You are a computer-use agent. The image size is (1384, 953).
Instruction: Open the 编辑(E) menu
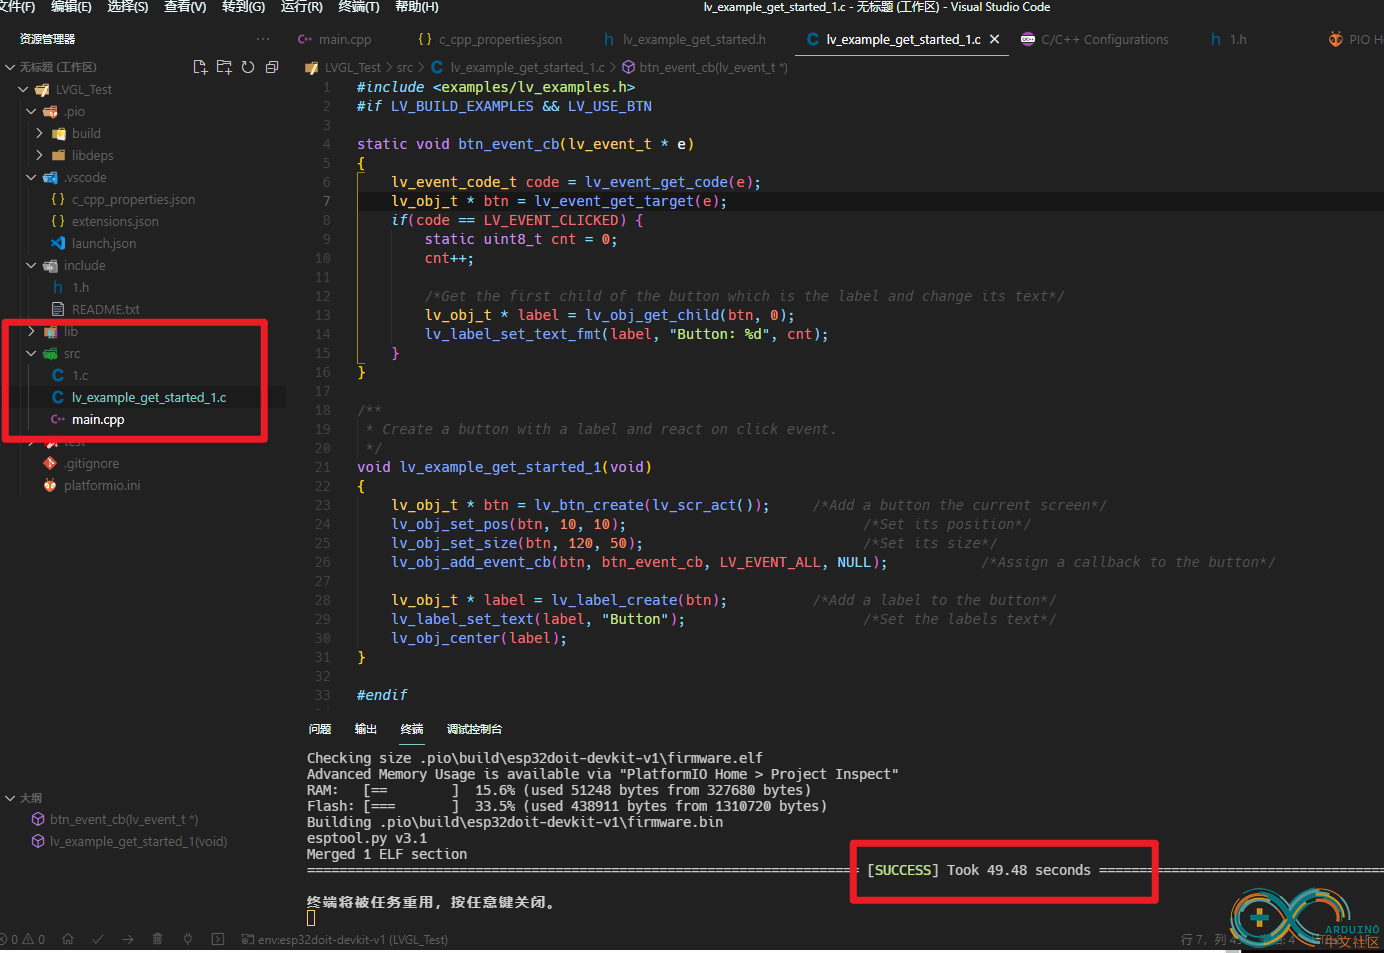click(71, 7)
